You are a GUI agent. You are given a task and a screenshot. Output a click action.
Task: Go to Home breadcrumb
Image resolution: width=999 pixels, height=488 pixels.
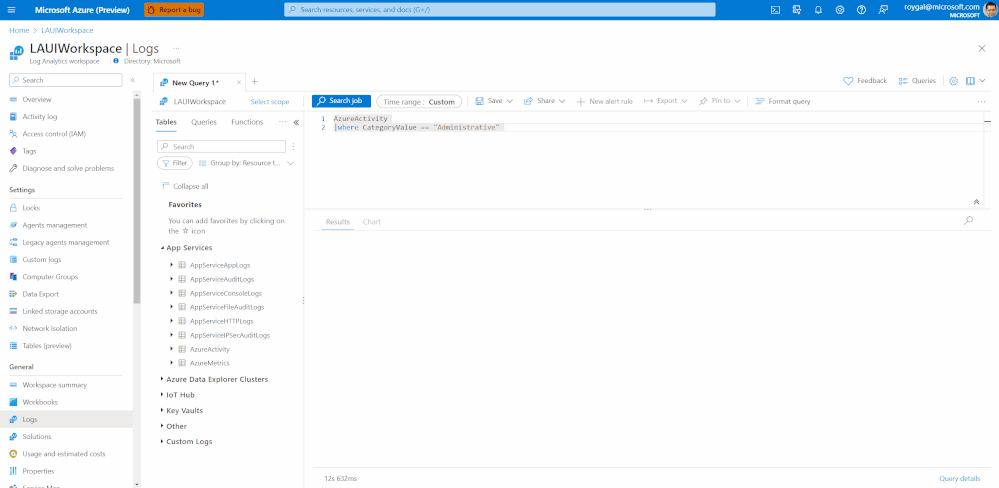19,31
